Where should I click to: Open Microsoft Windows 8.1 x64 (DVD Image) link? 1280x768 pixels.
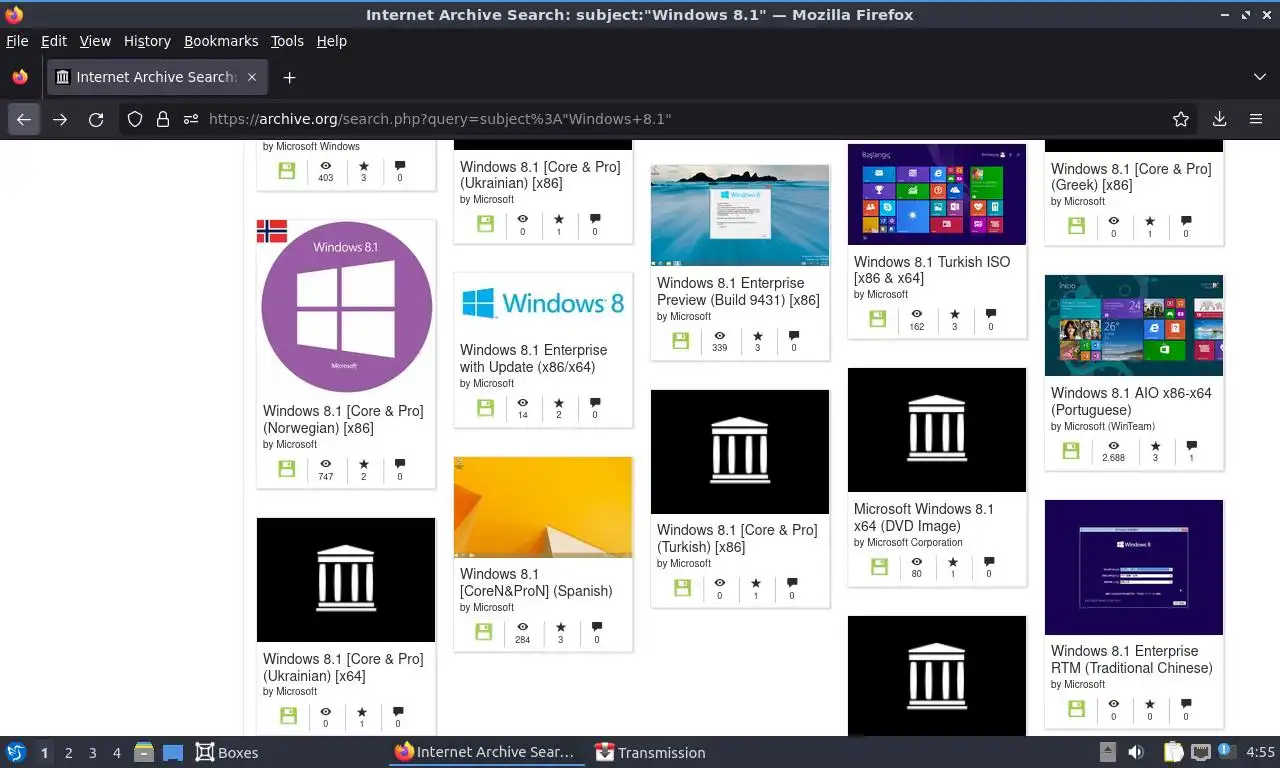(x=924, y=517)
